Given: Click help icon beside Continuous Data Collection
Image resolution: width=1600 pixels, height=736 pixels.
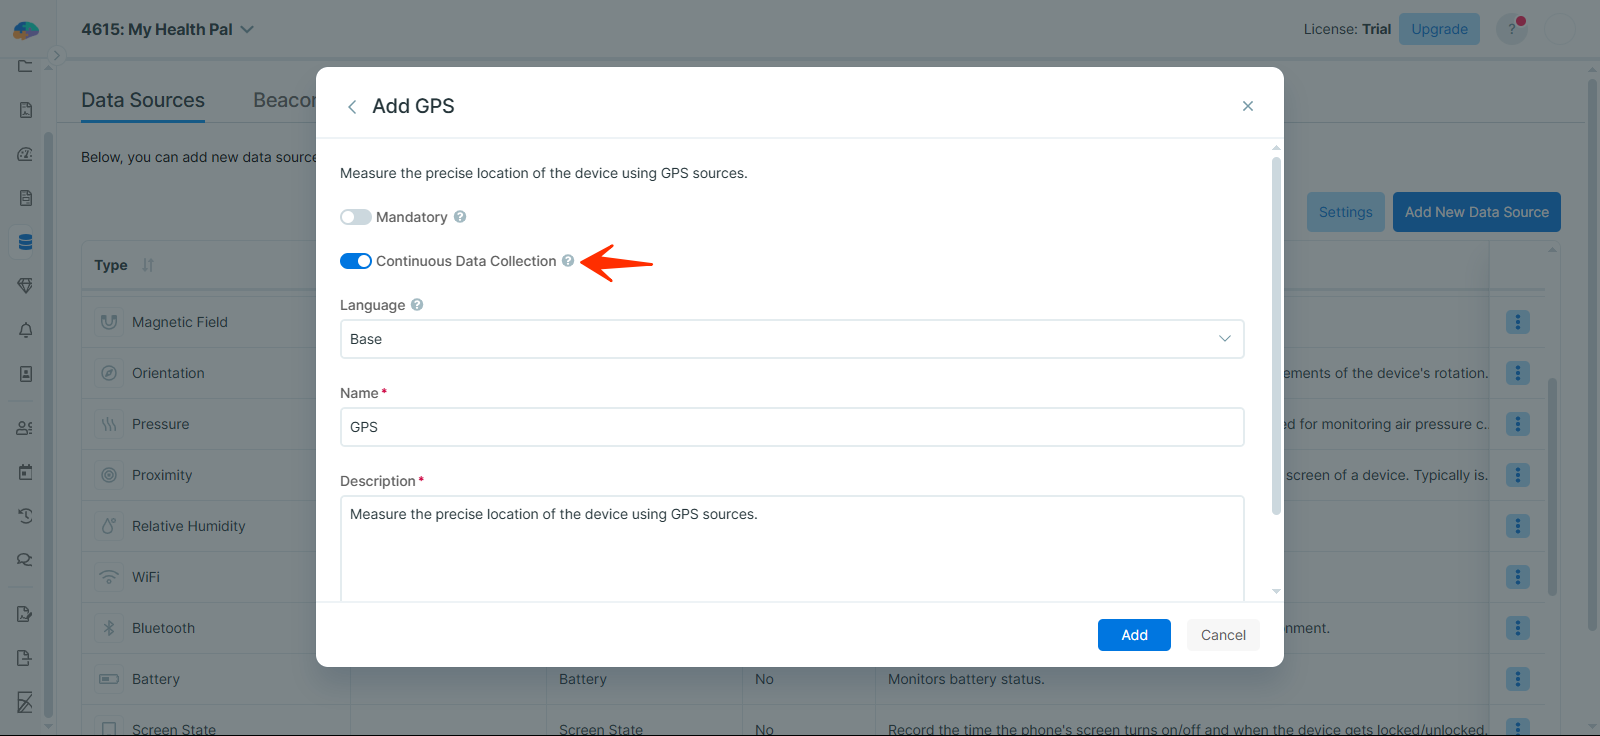Looking at the screenshot, I should click(x=568, y=261).
